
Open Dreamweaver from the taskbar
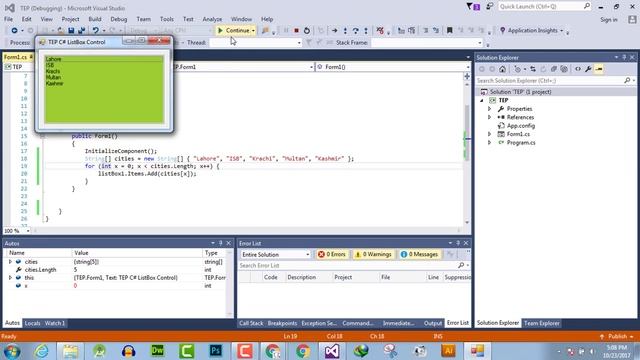158,351
